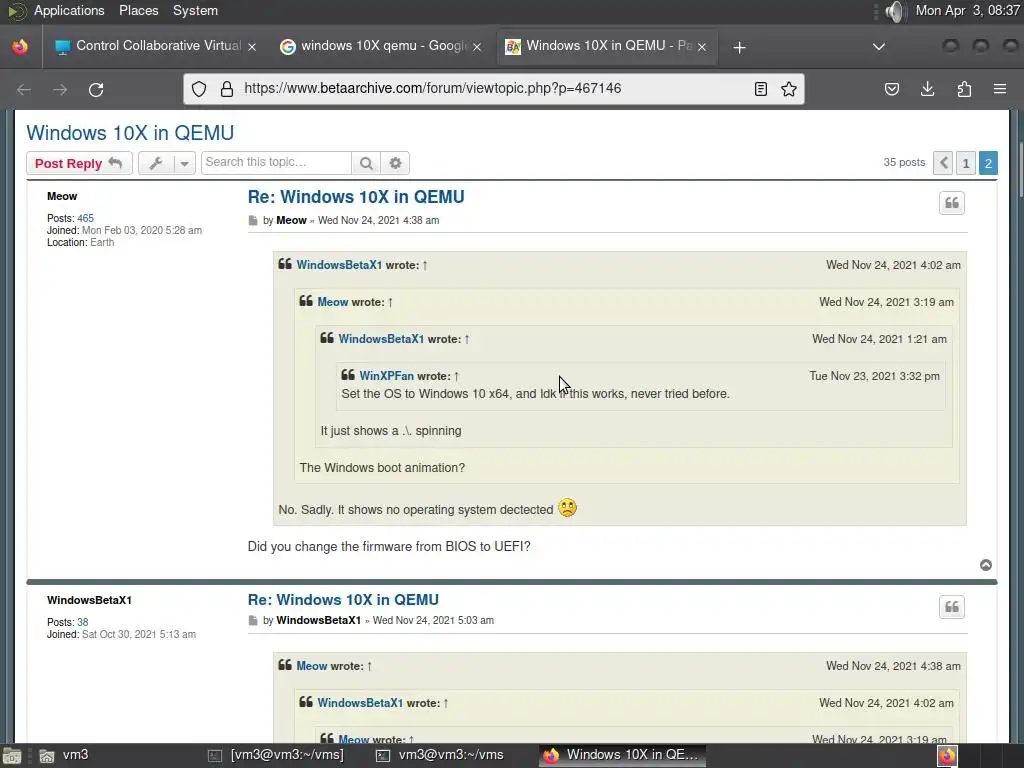Quote Meow's post with the quote icon
This screenshot has height=768, width=1024.
pyautogui.click(x=952, y=202)
